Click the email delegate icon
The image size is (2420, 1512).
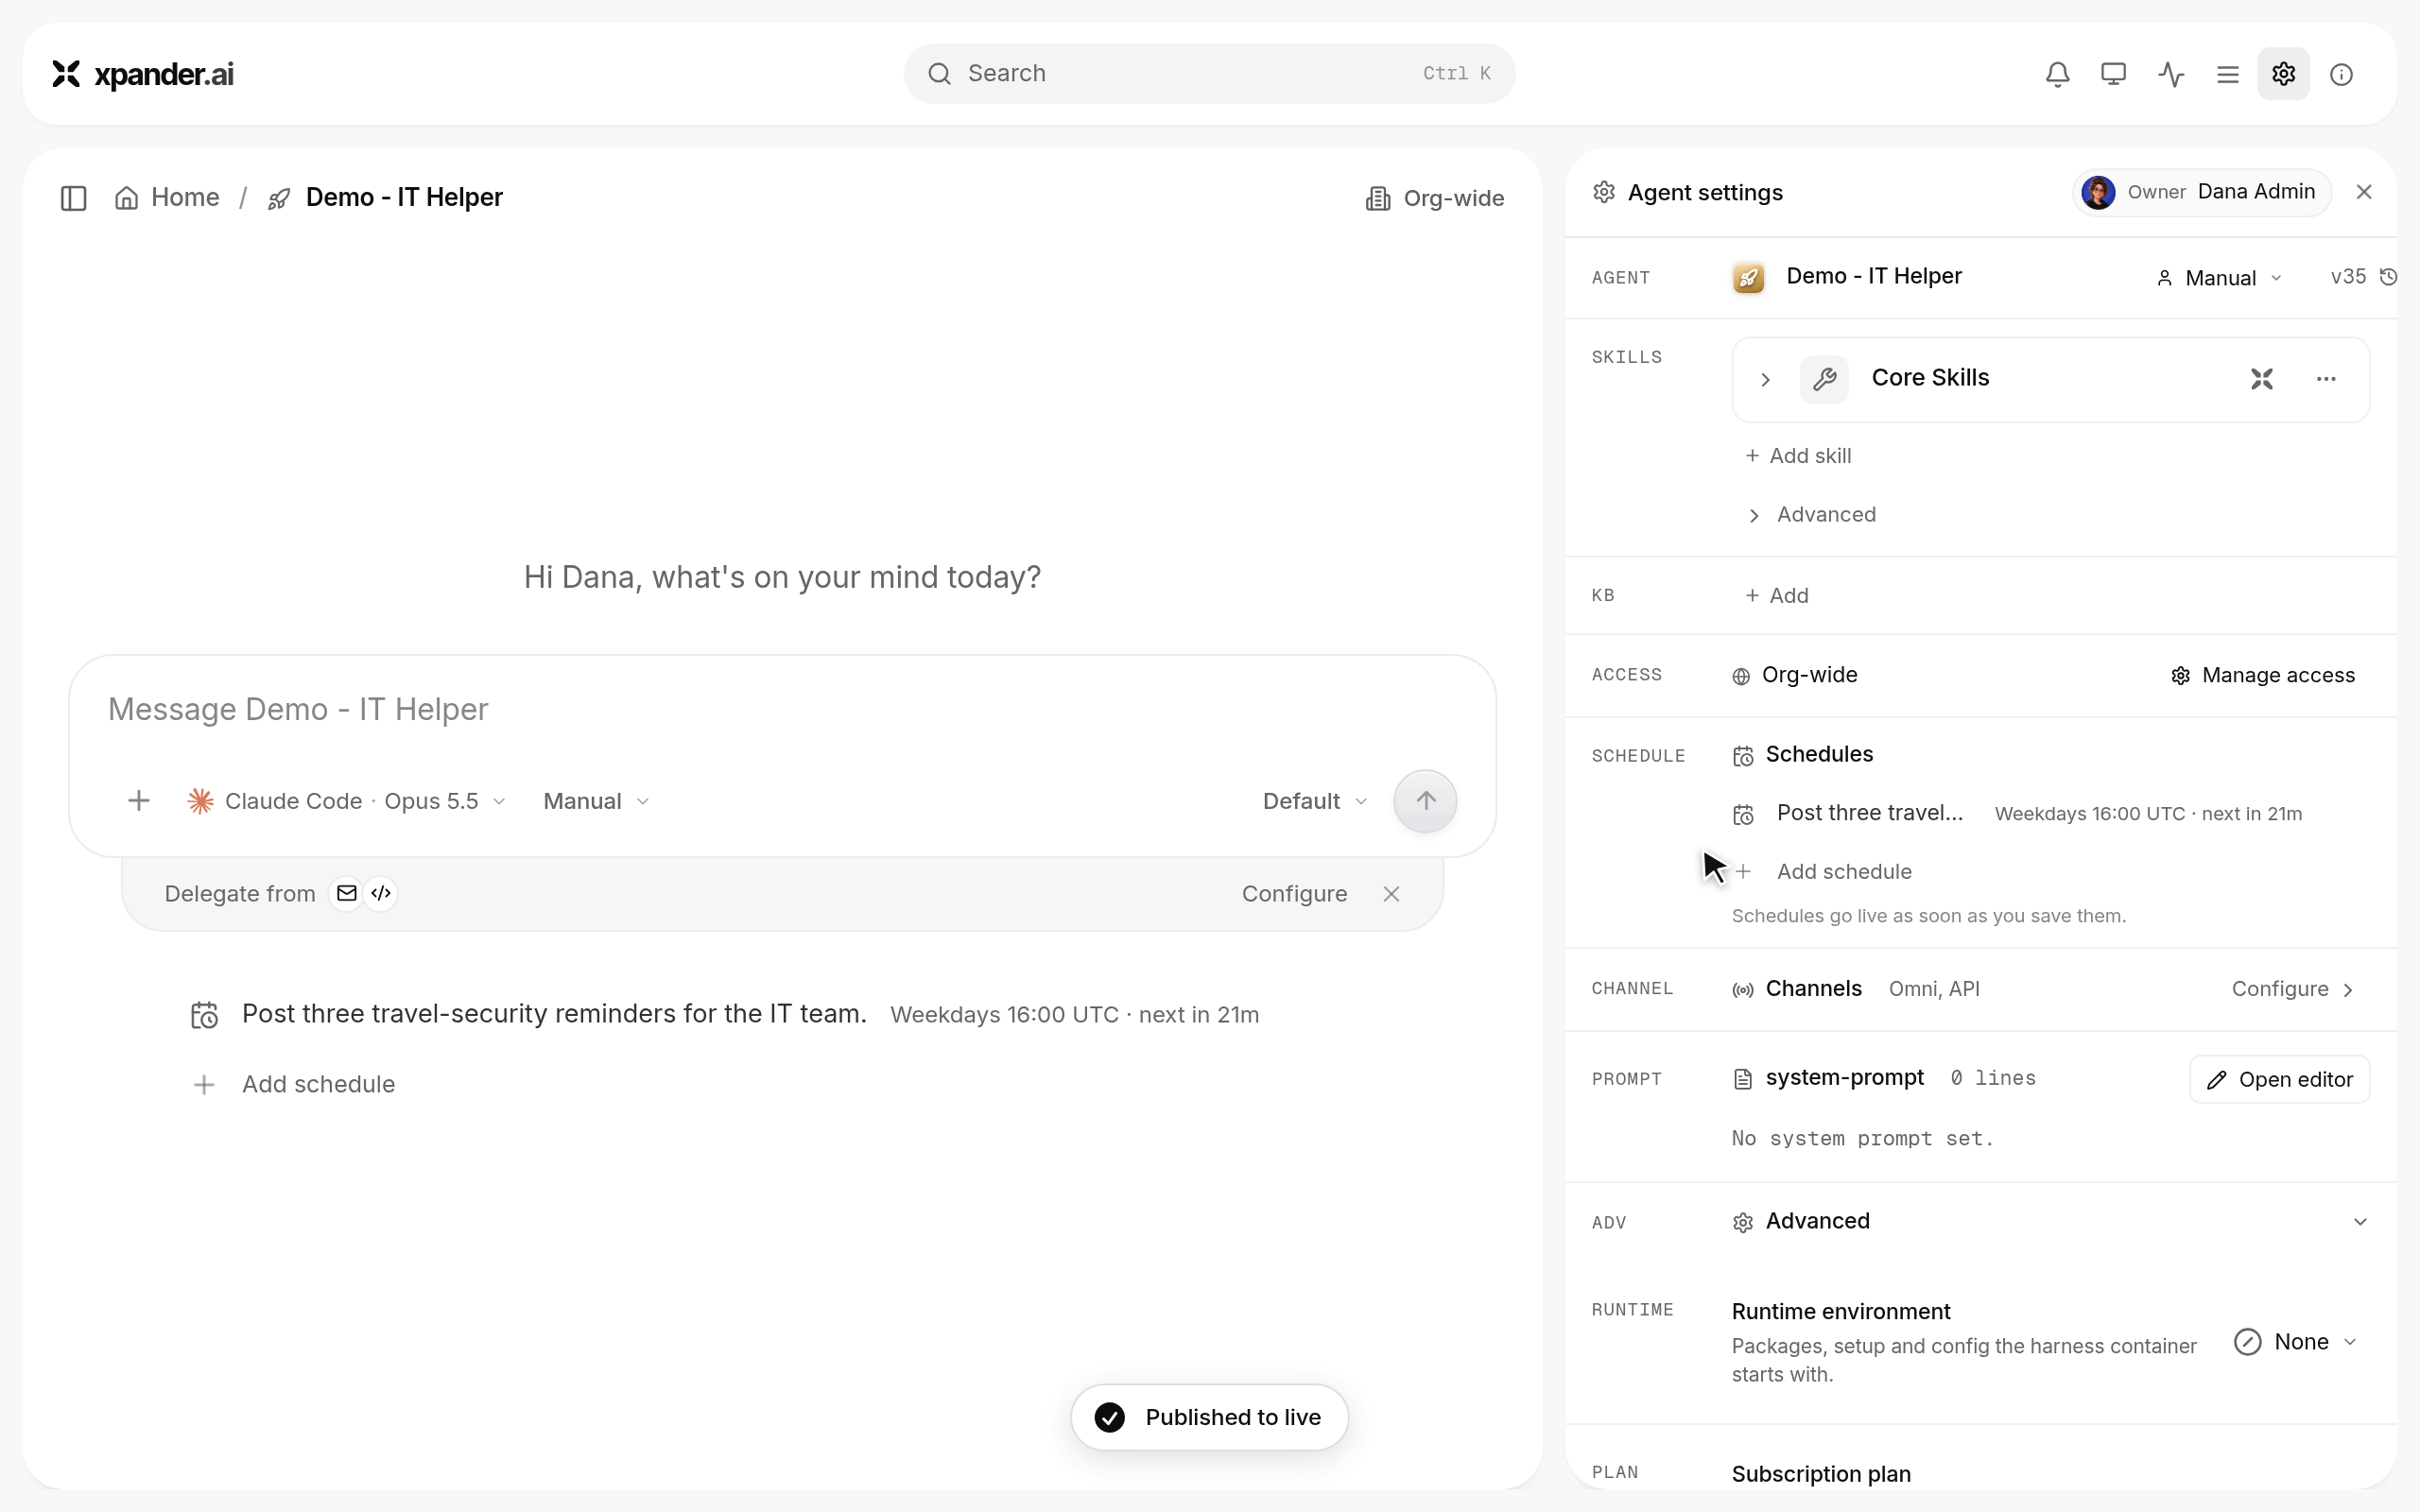[x=347, y=893]
